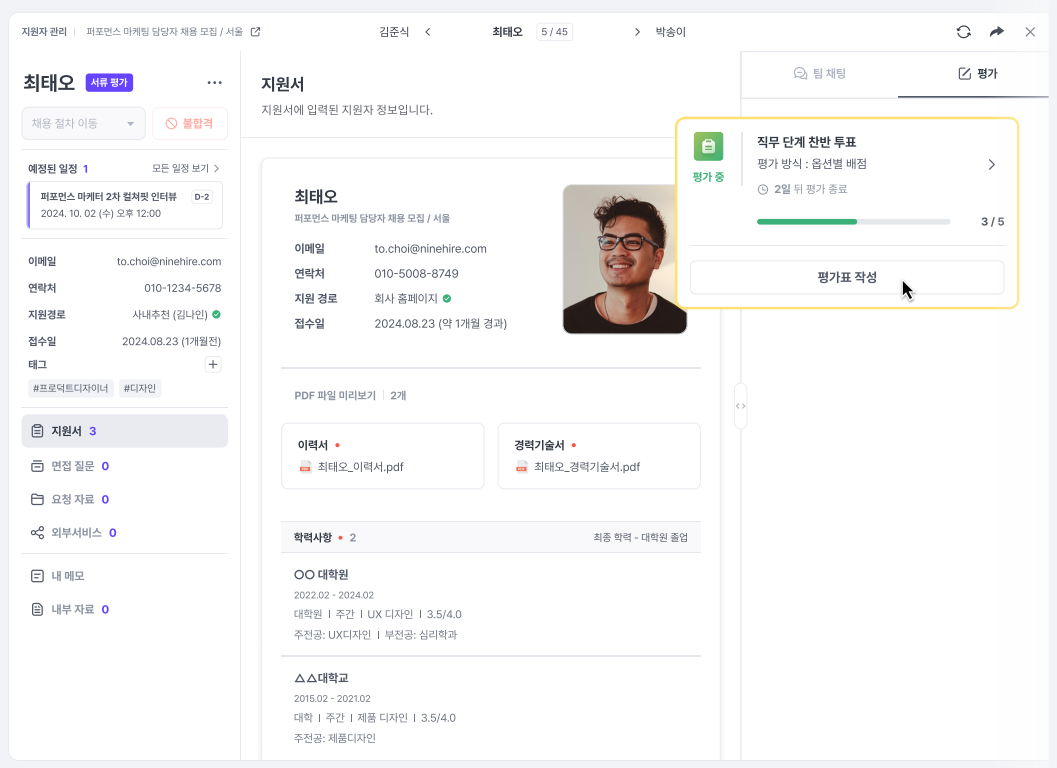This screenshot has width=1057, height=768.
Task: Click 최종 학력 - 대학원 졸업 label
Action: [x=640, y=537]
